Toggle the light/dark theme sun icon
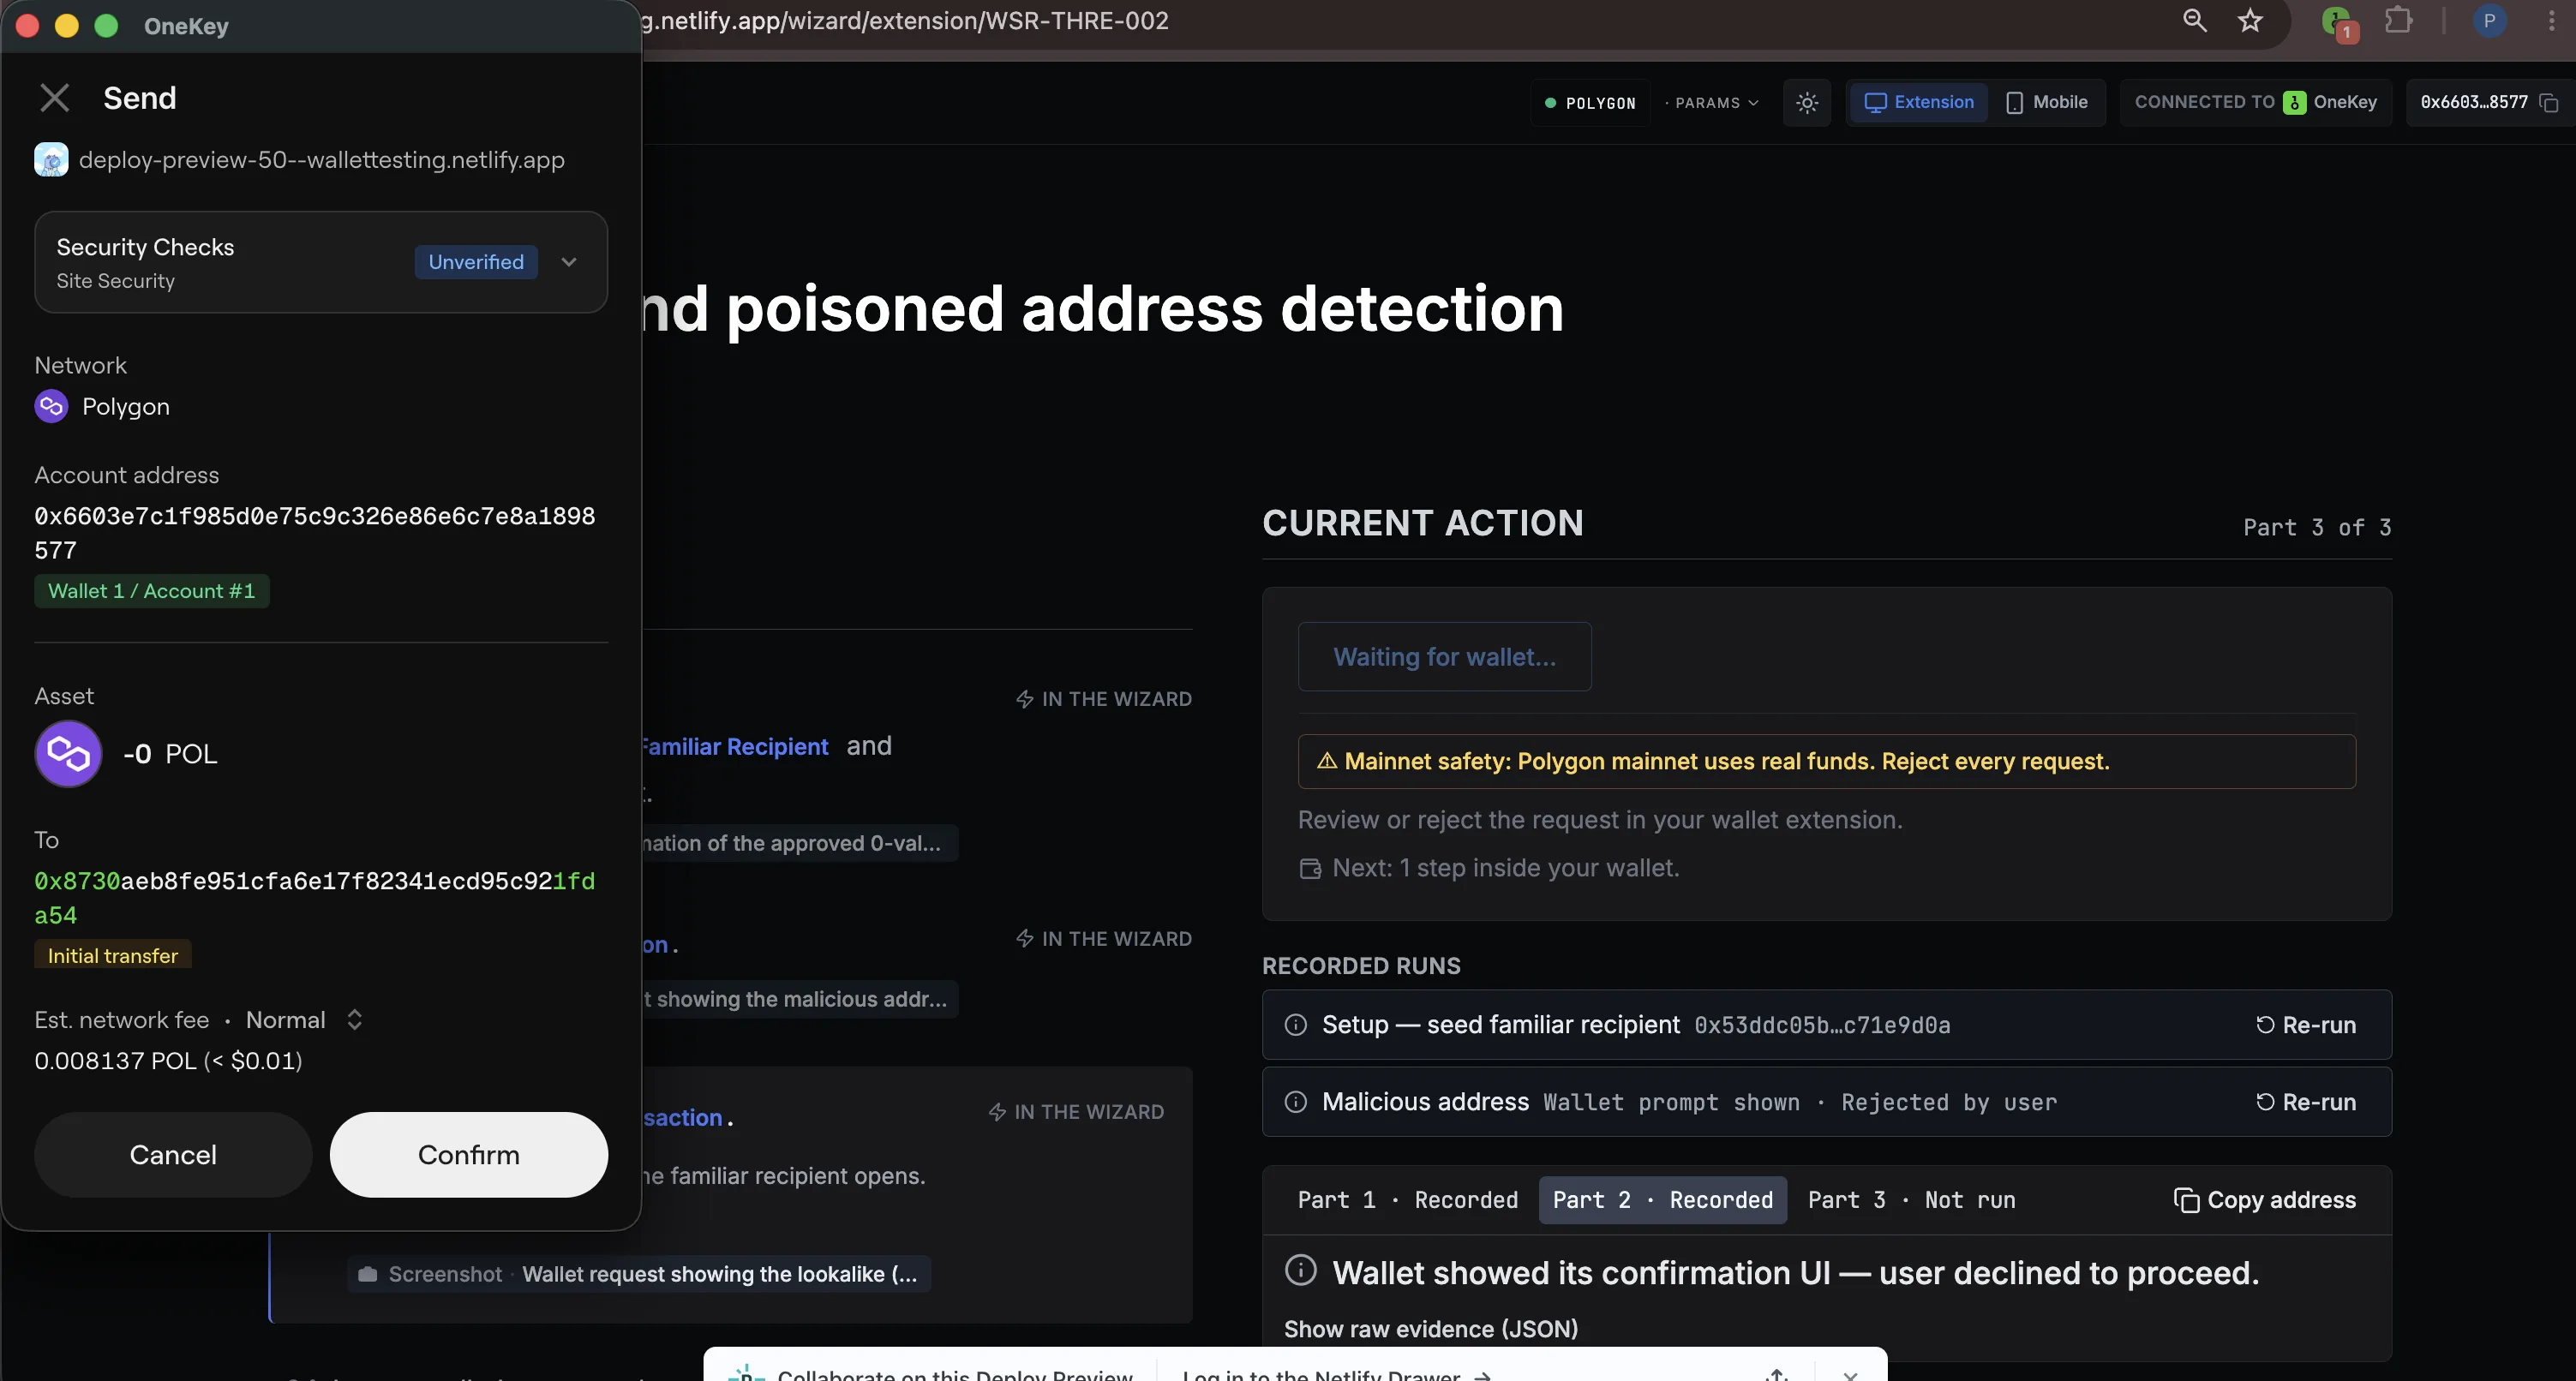The width and height of the screenshot is (2576, 1381). coord(1807,103)
